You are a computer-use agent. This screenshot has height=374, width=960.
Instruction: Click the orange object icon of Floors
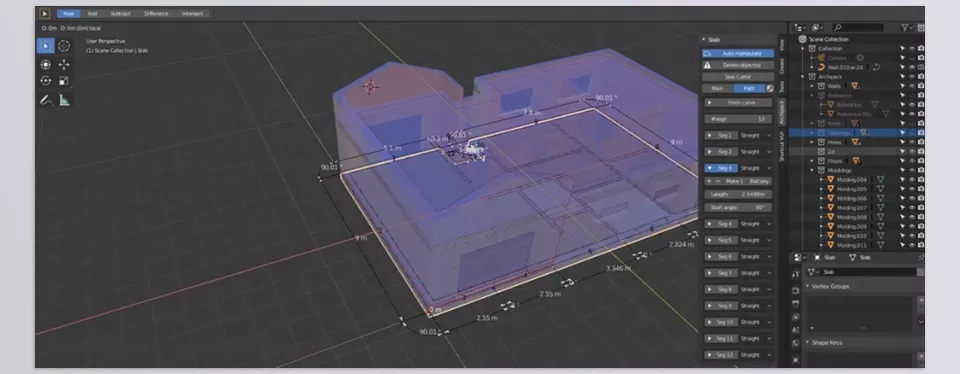point(856,161)
